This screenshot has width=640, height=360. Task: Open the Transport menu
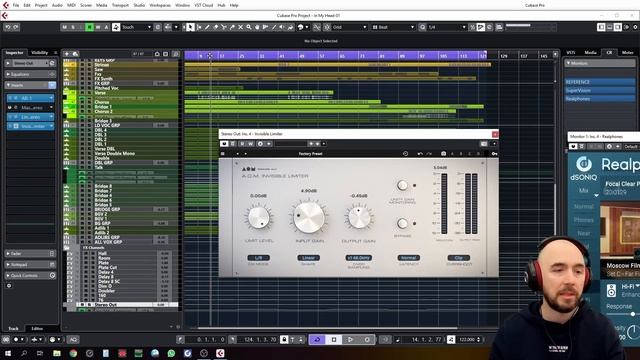[x=120, y=5]
